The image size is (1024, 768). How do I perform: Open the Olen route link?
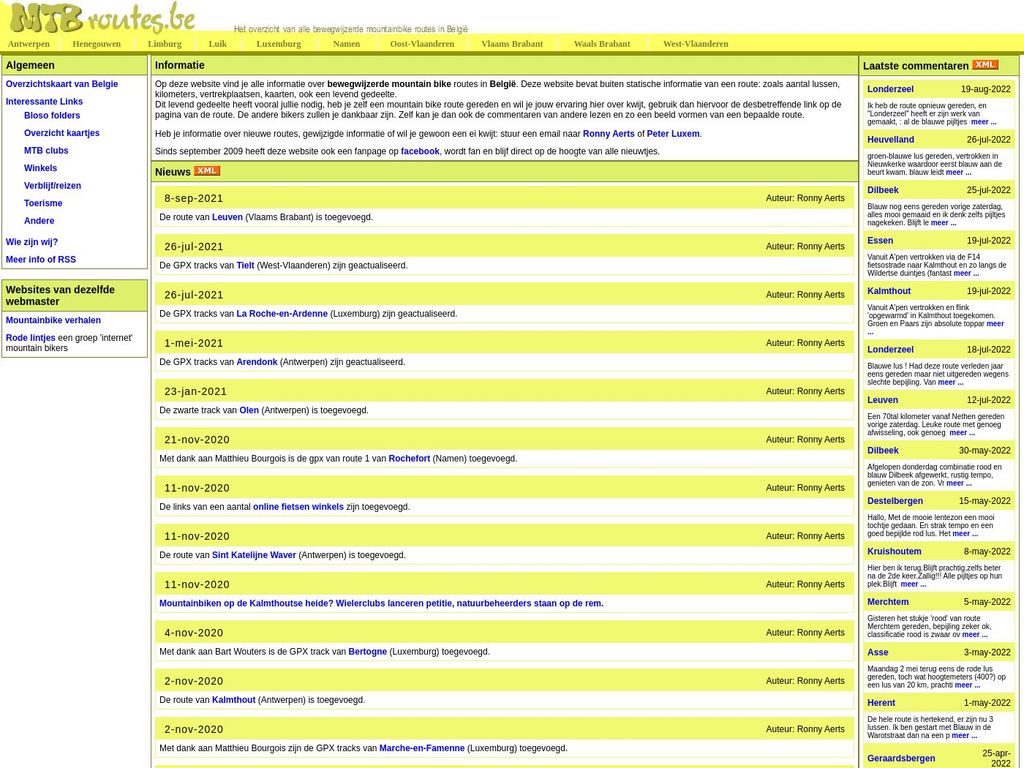pyautogui.click(x=249, y=410)
